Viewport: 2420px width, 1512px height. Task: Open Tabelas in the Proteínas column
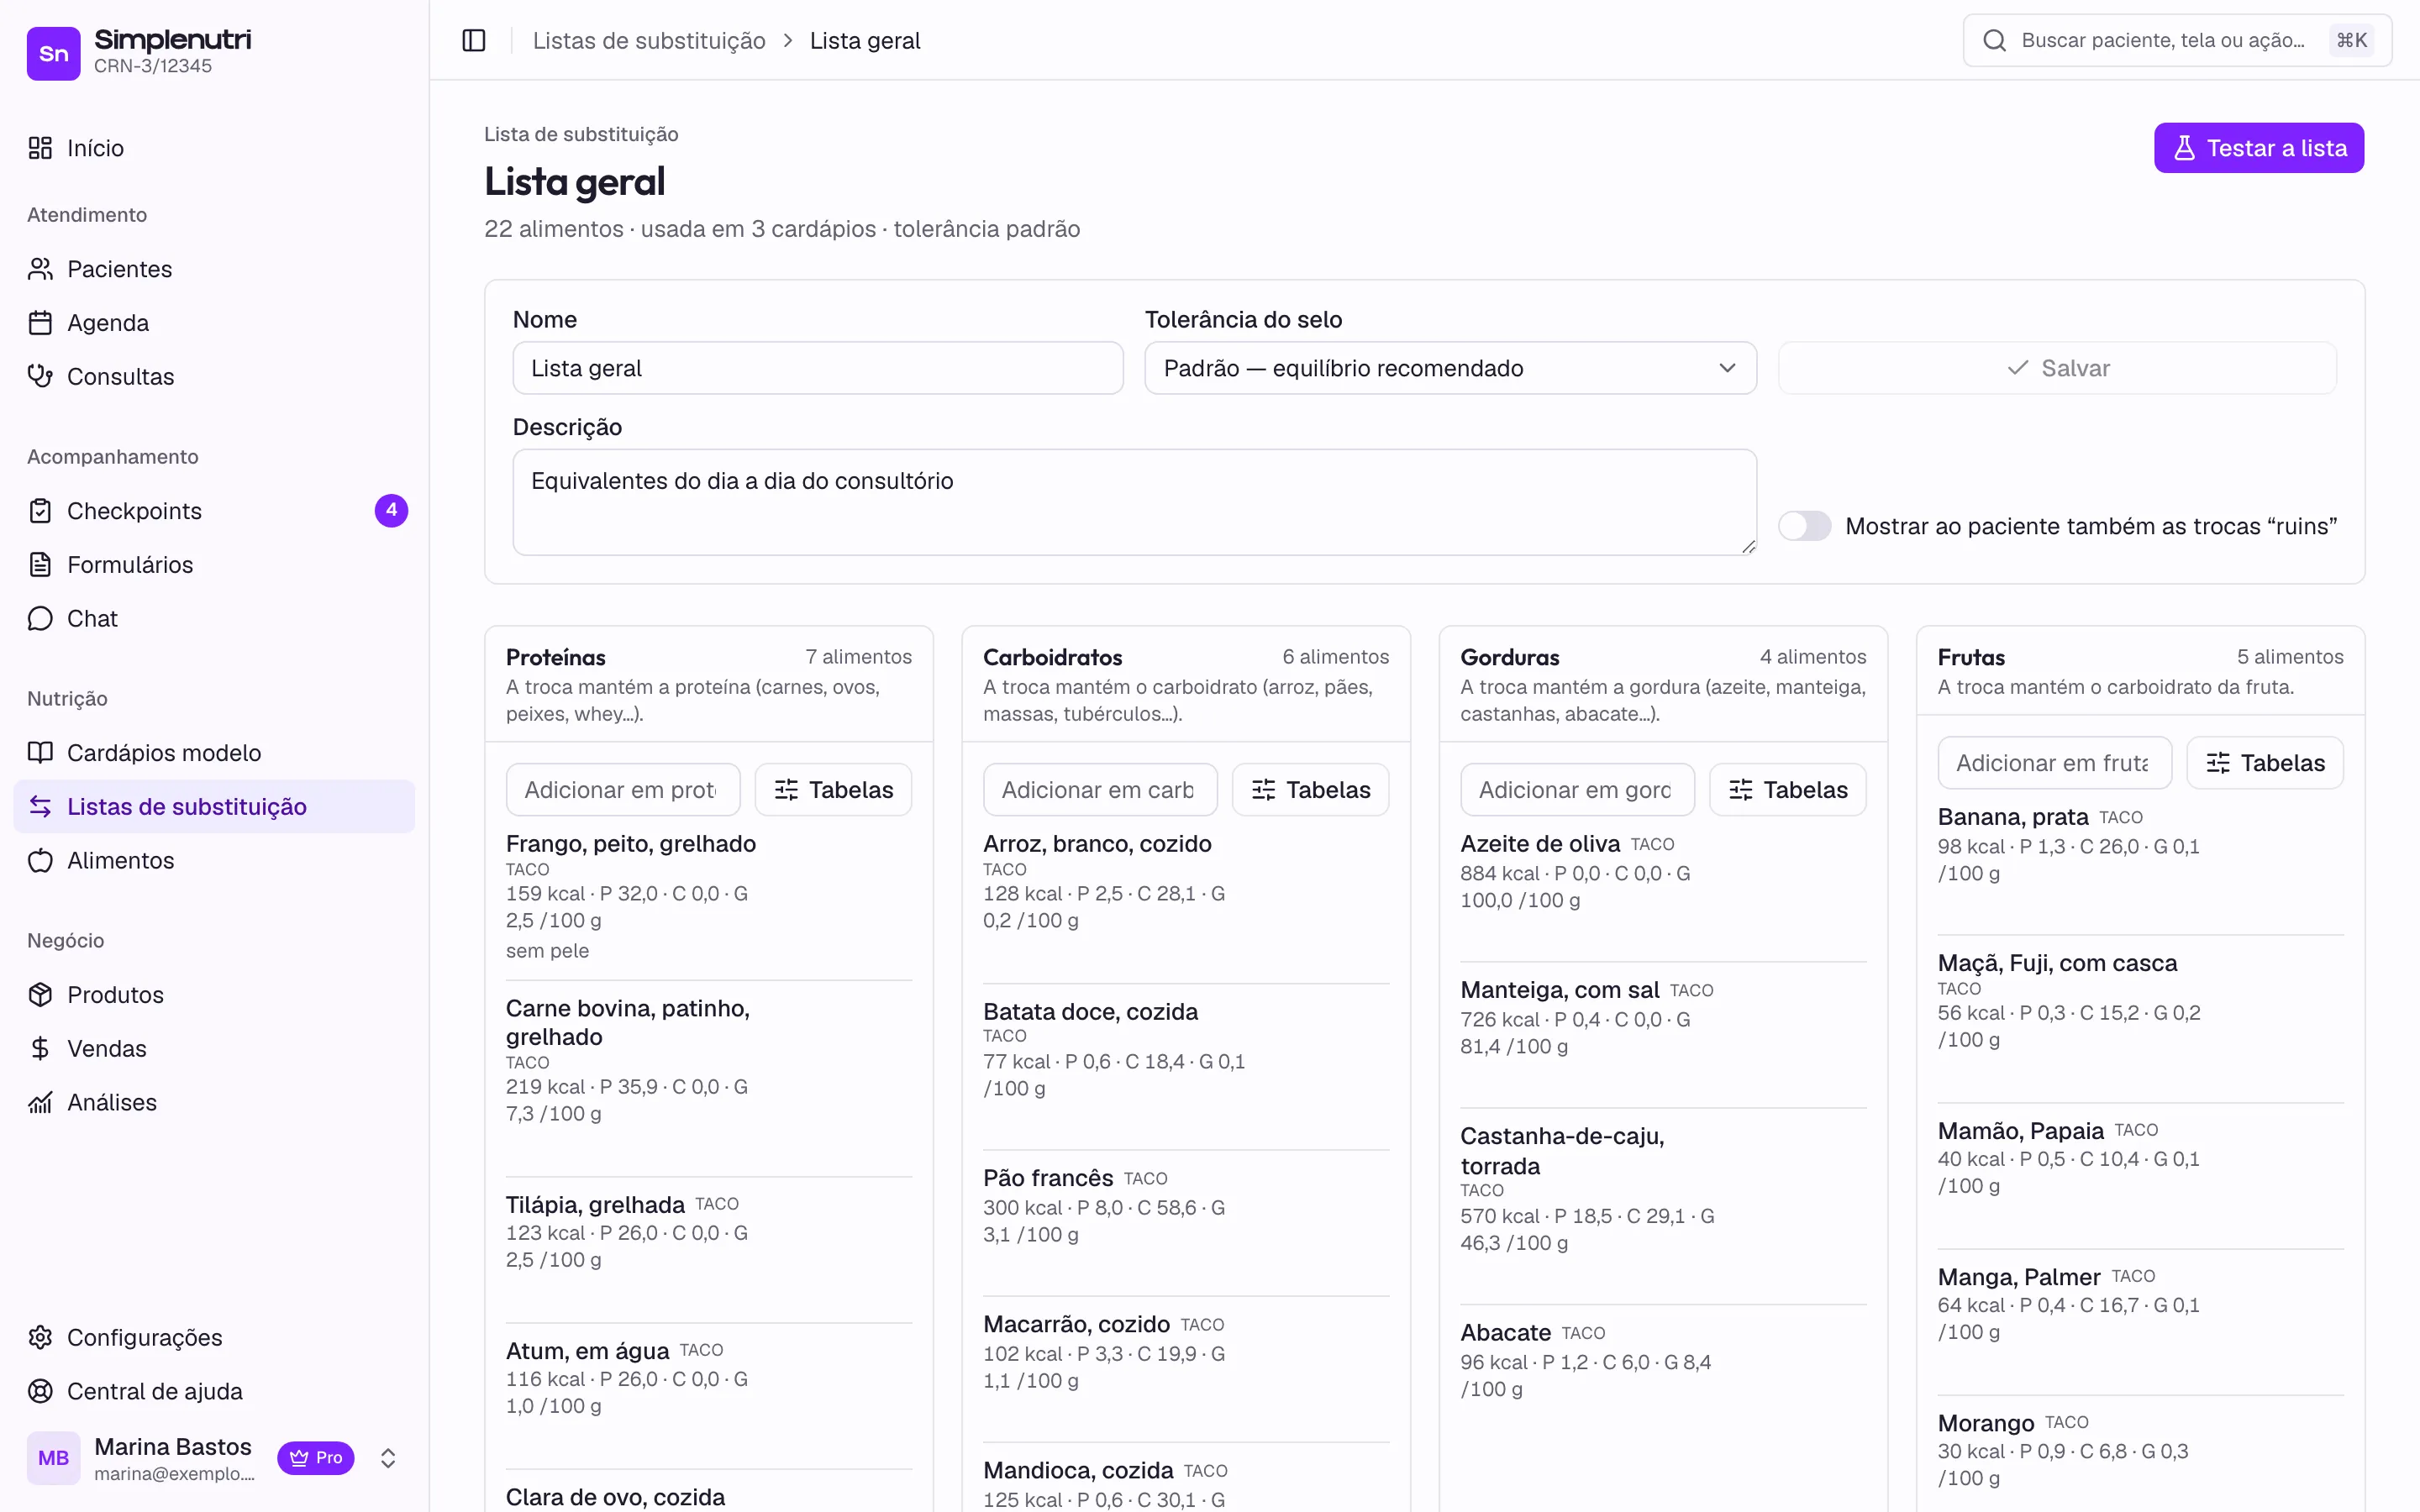point(833,790)
